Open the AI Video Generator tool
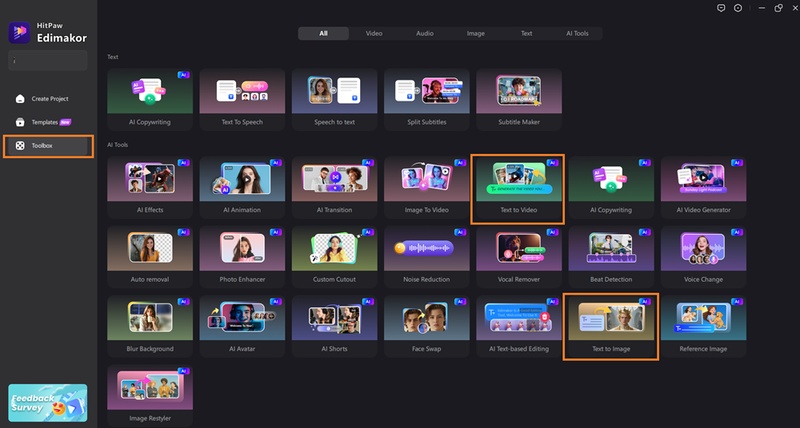 703,187
